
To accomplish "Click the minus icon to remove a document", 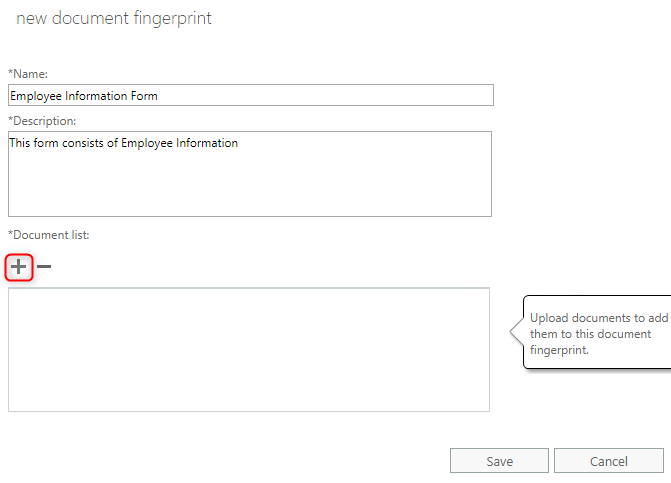I will 44,267.
